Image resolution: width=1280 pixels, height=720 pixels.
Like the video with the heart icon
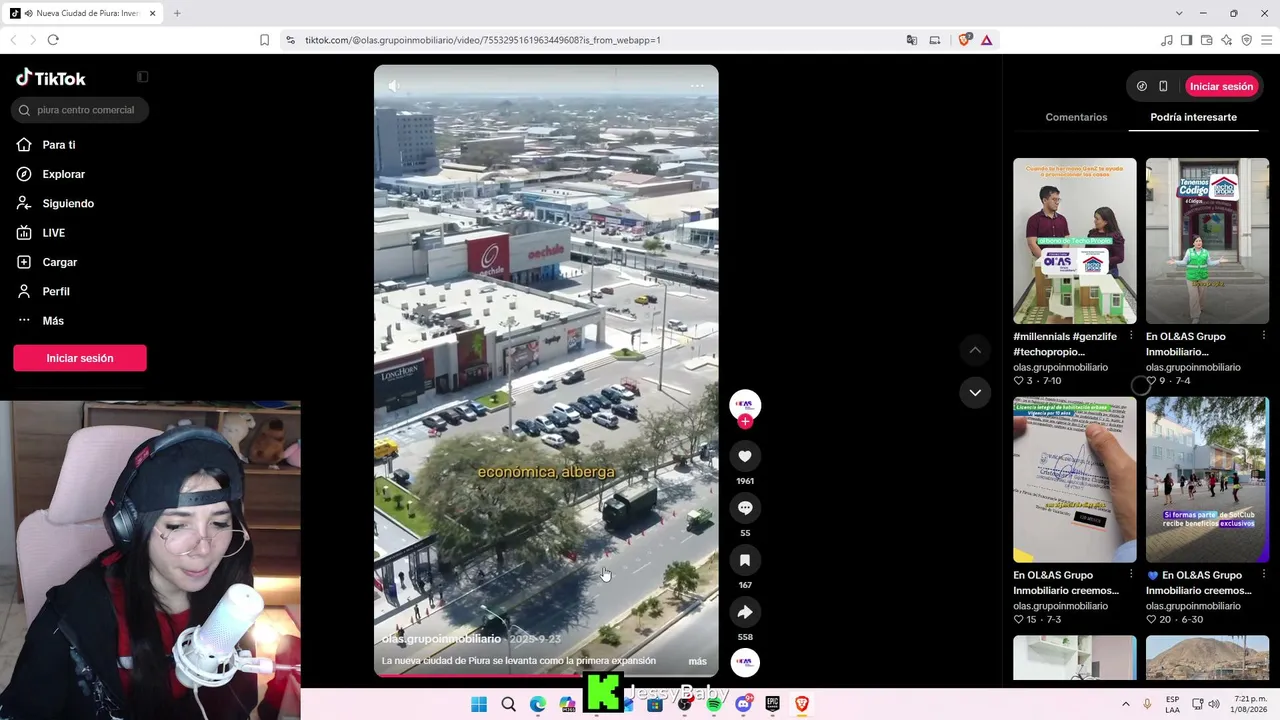click(745, 456)
